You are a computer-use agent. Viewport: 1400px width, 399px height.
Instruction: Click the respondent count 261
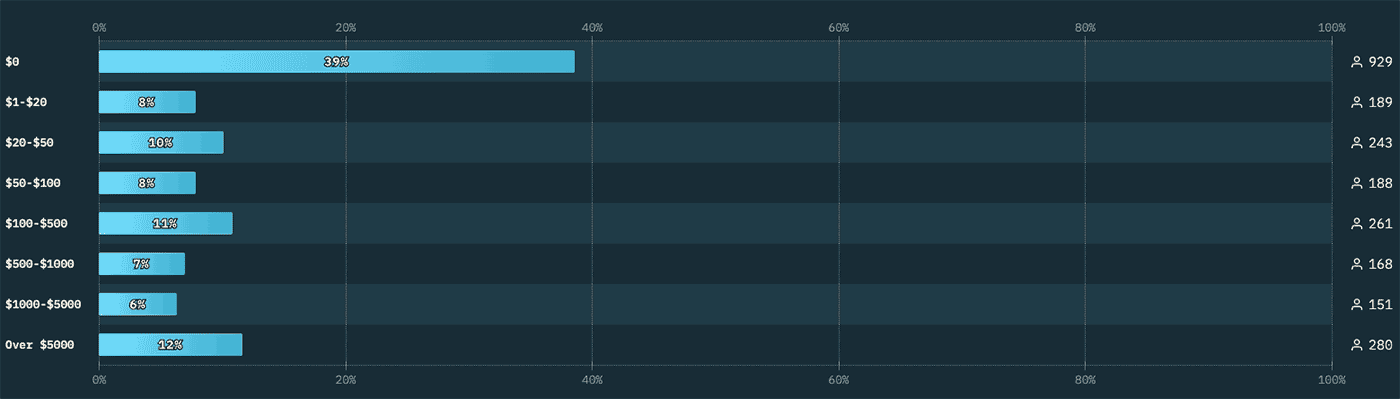coord(1381,223)
